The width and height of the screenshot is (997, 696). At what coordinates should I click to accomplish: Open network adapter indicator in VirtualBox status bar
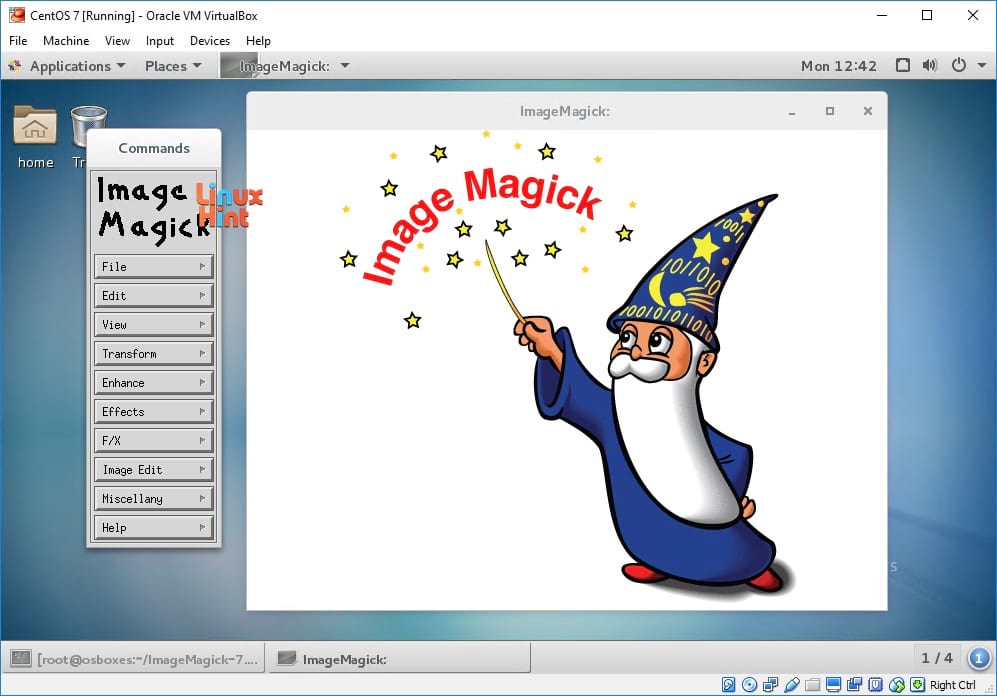(x=771, y=685)
